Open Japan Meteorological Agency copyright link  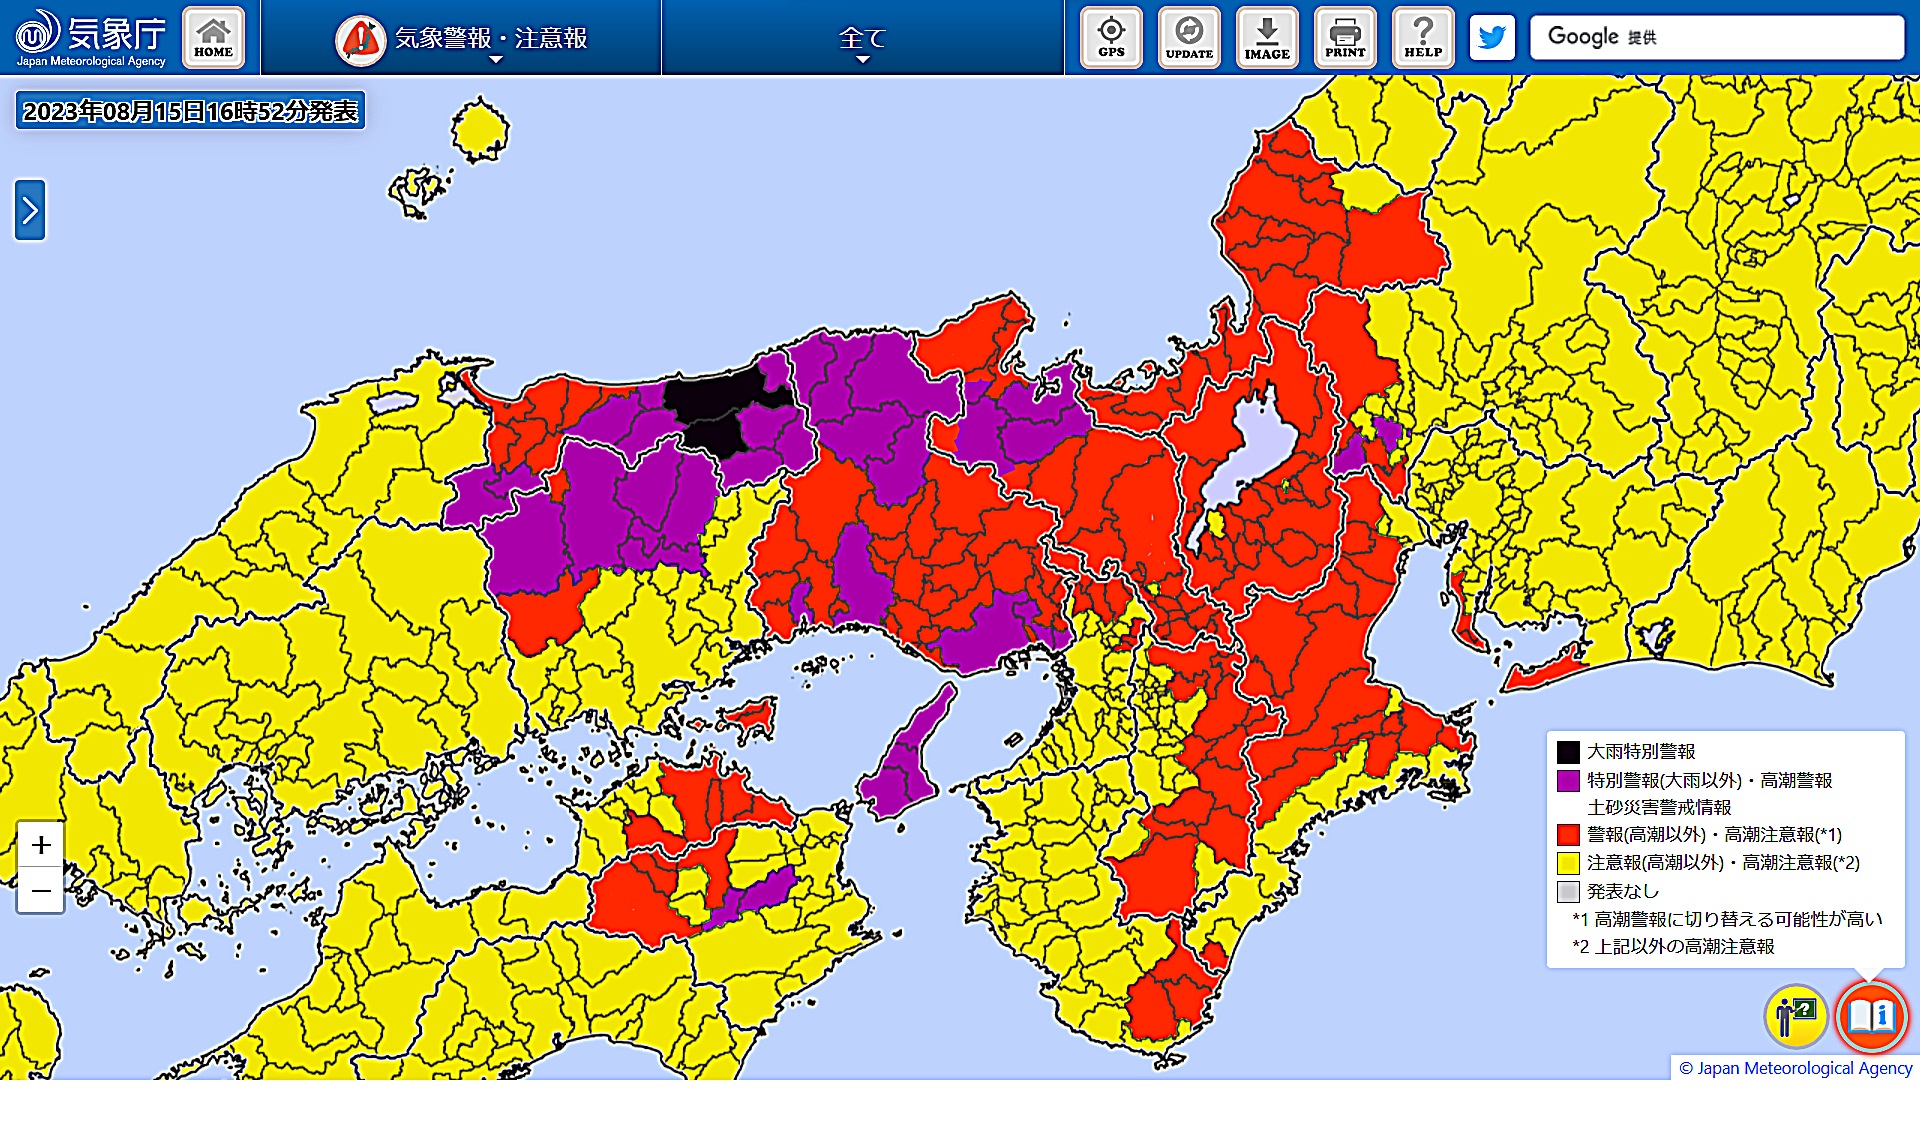tap(1795, 1068)
